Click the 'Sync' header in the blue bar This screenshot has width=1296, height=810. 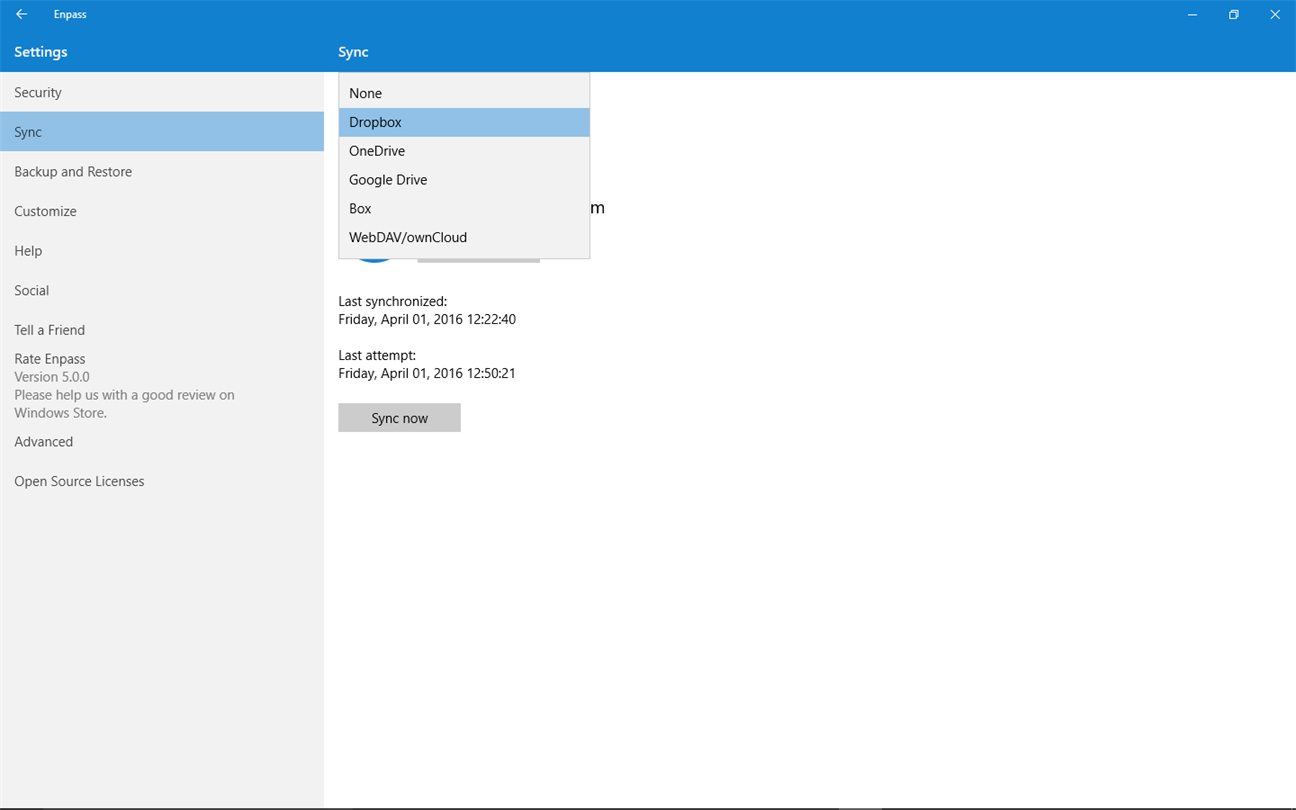353,52
